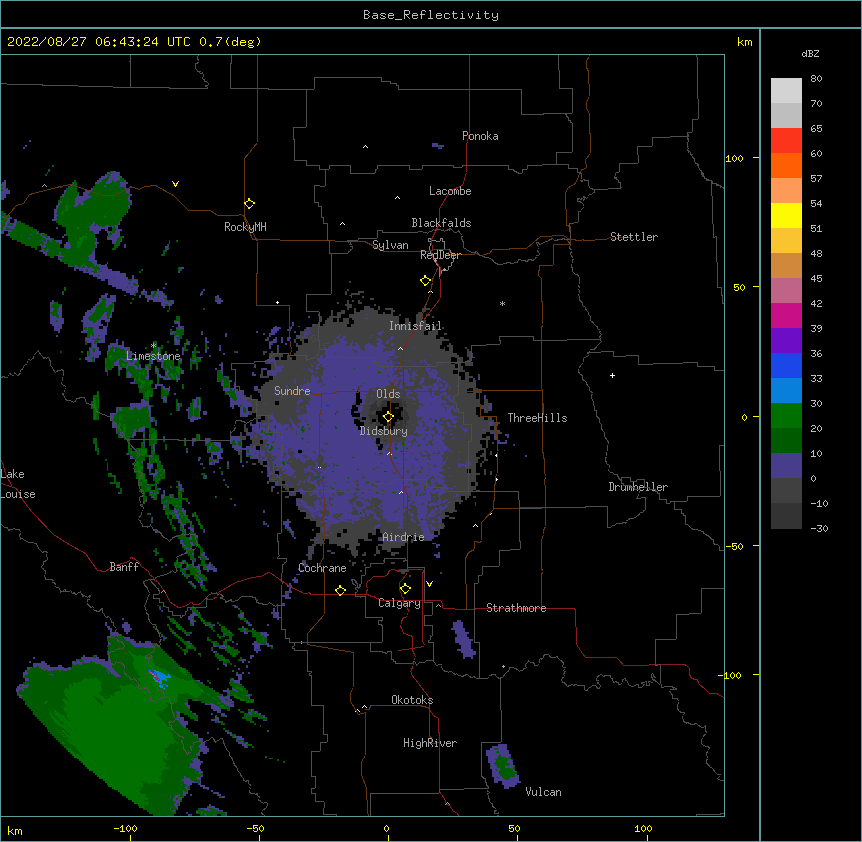Select the 60 dBZ orange legend swatch
This screenshot has width=862, height=842.
click(786, 165)
